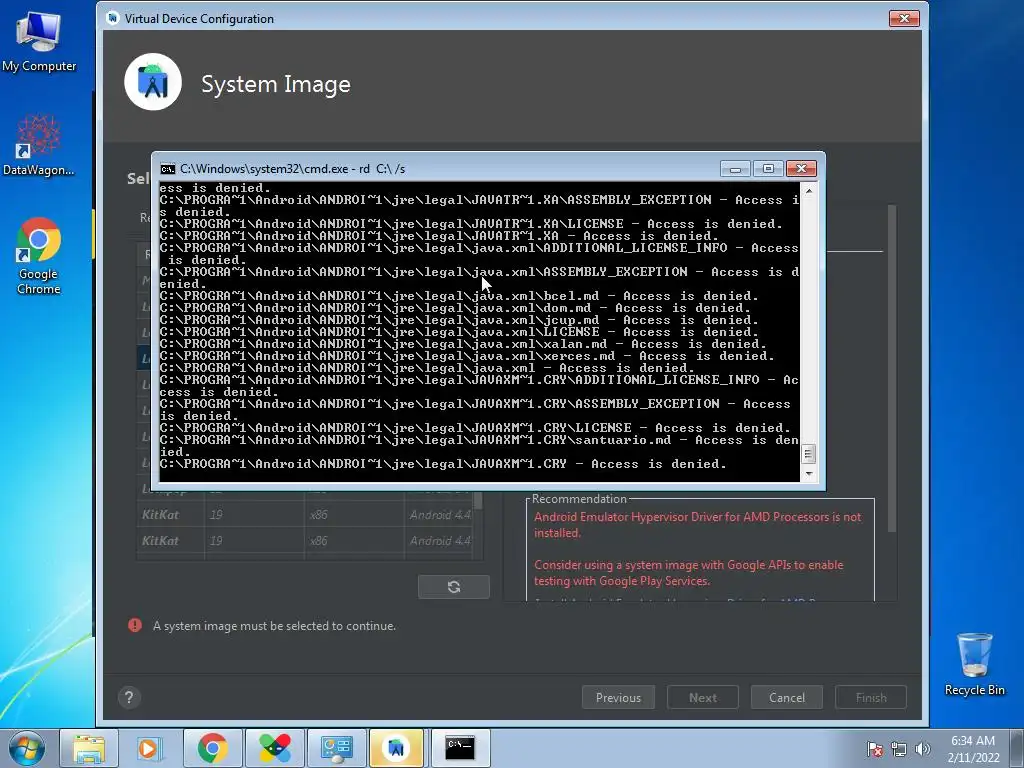The image size is (1024, 768).
Task: Click the Google Play Services recommendation text
Action: 688,573
